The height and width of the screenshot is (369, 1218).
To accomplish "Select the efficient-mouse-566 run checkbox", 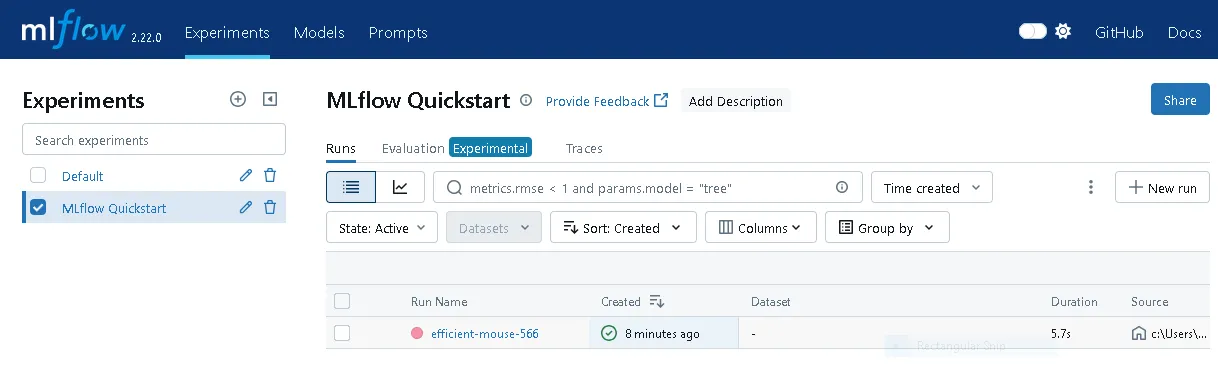I will point(342,333).
